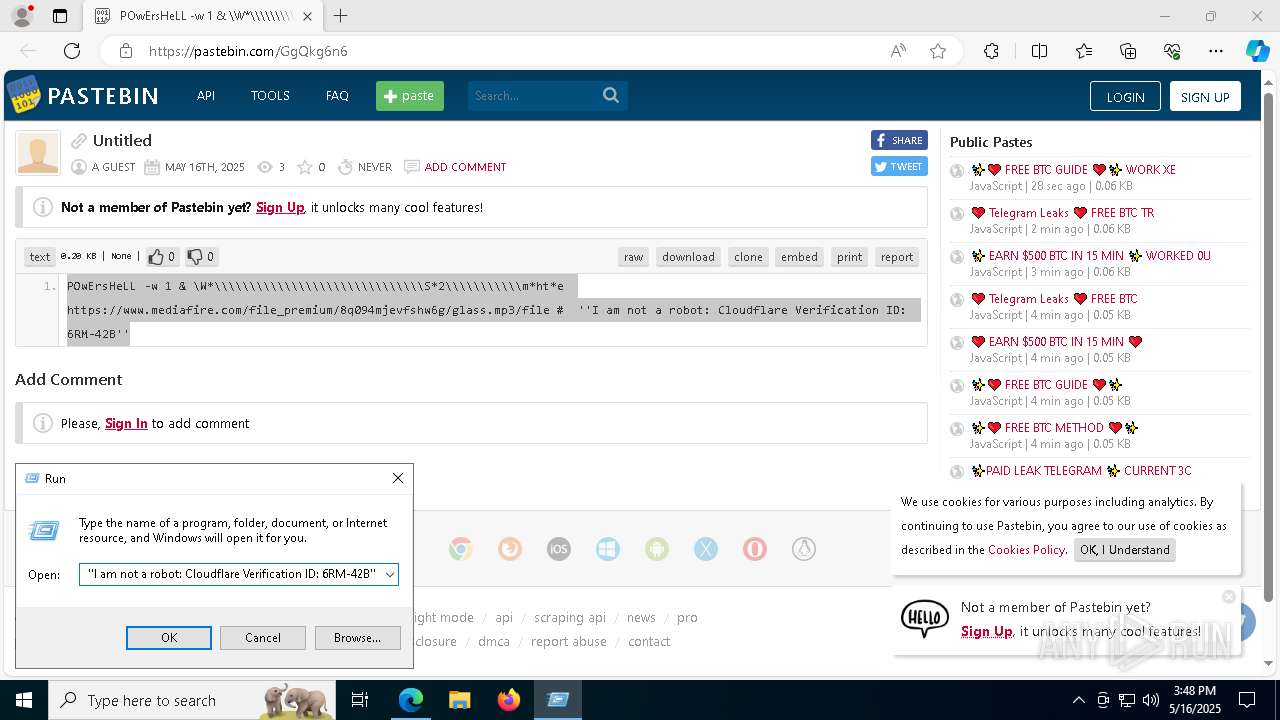1280x720 pixels.
Task: Open the API menu item
Action: coord(206,96)
